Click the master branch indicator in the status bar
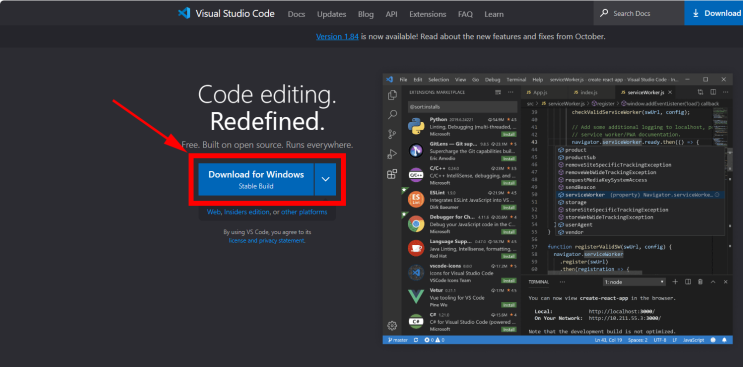 398,340
